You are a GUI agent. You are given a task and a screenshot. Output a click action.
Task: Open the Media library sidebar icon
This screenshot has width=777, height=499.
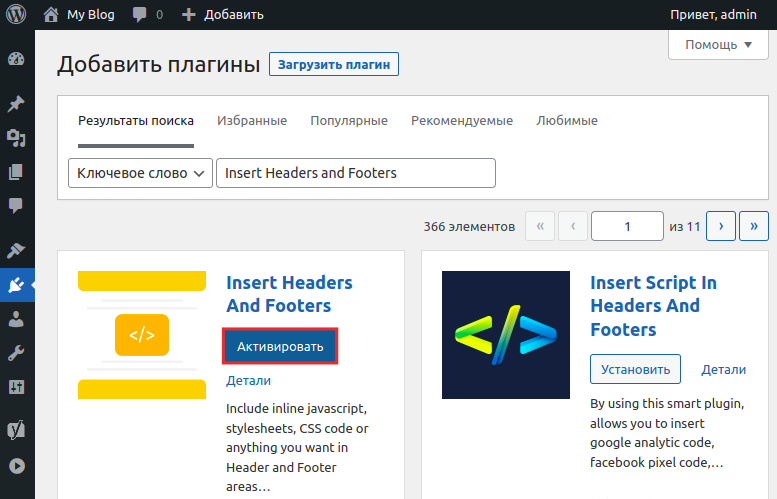click(x=16, y=138)
